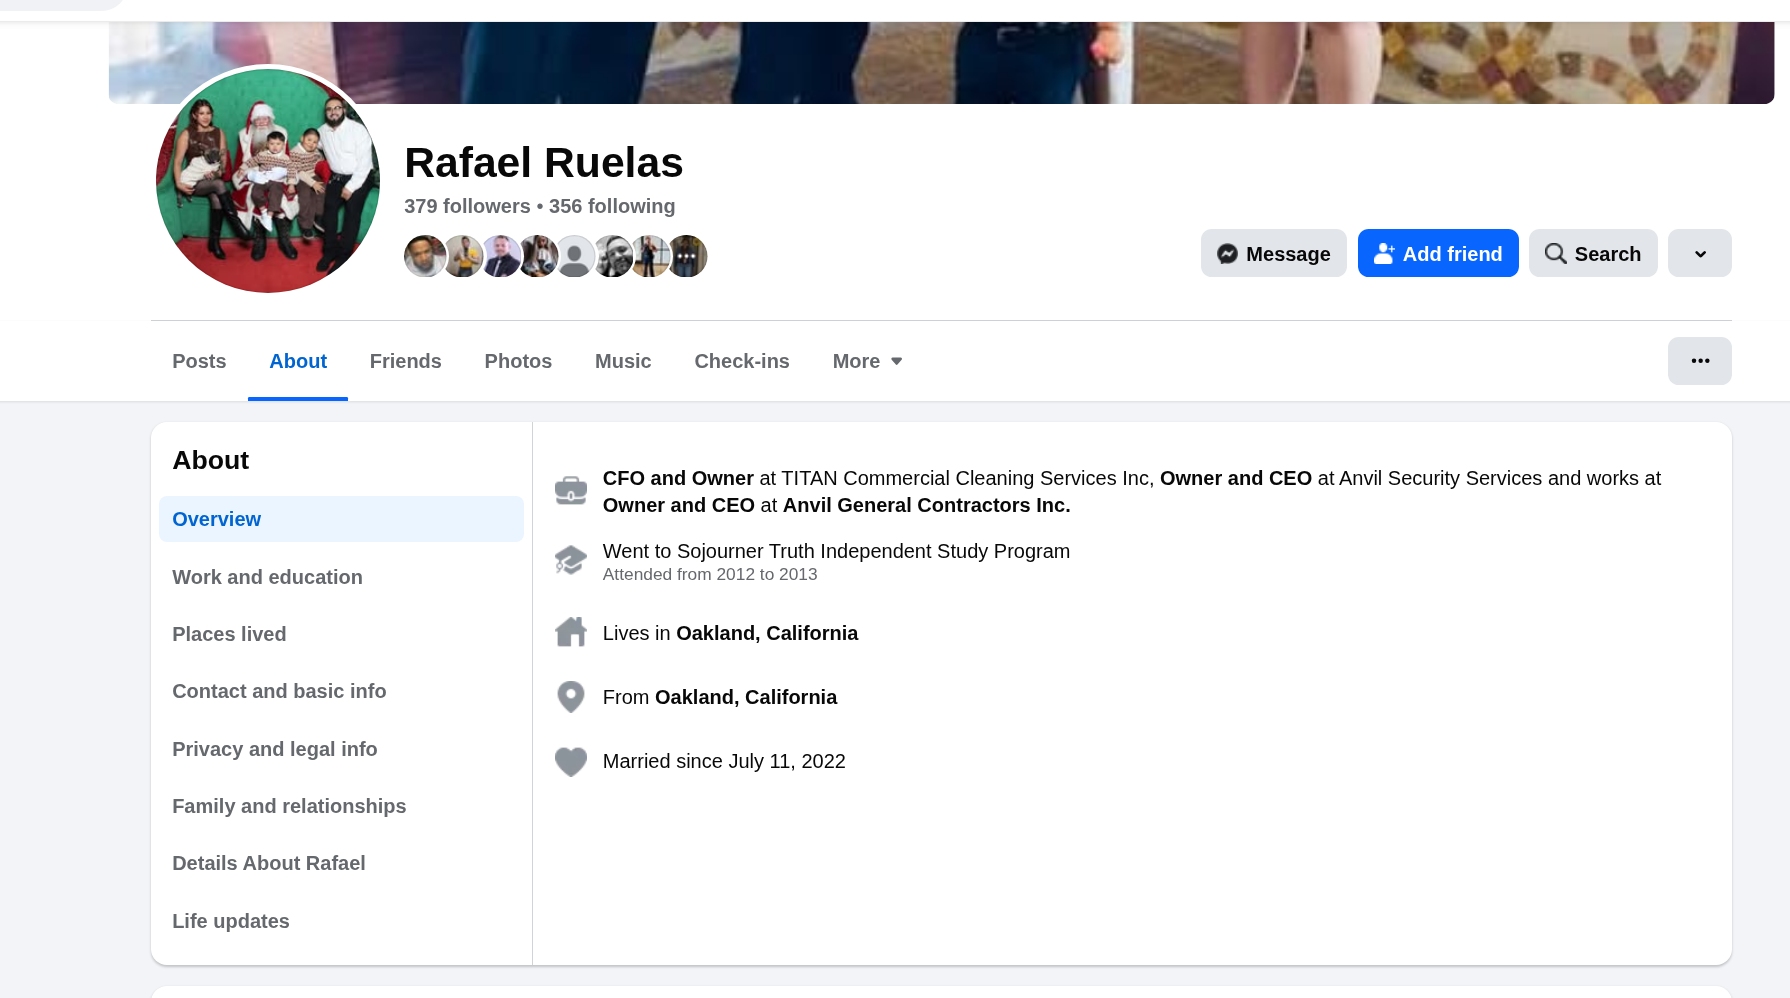Click the Add friend button

coord(1438,253)
